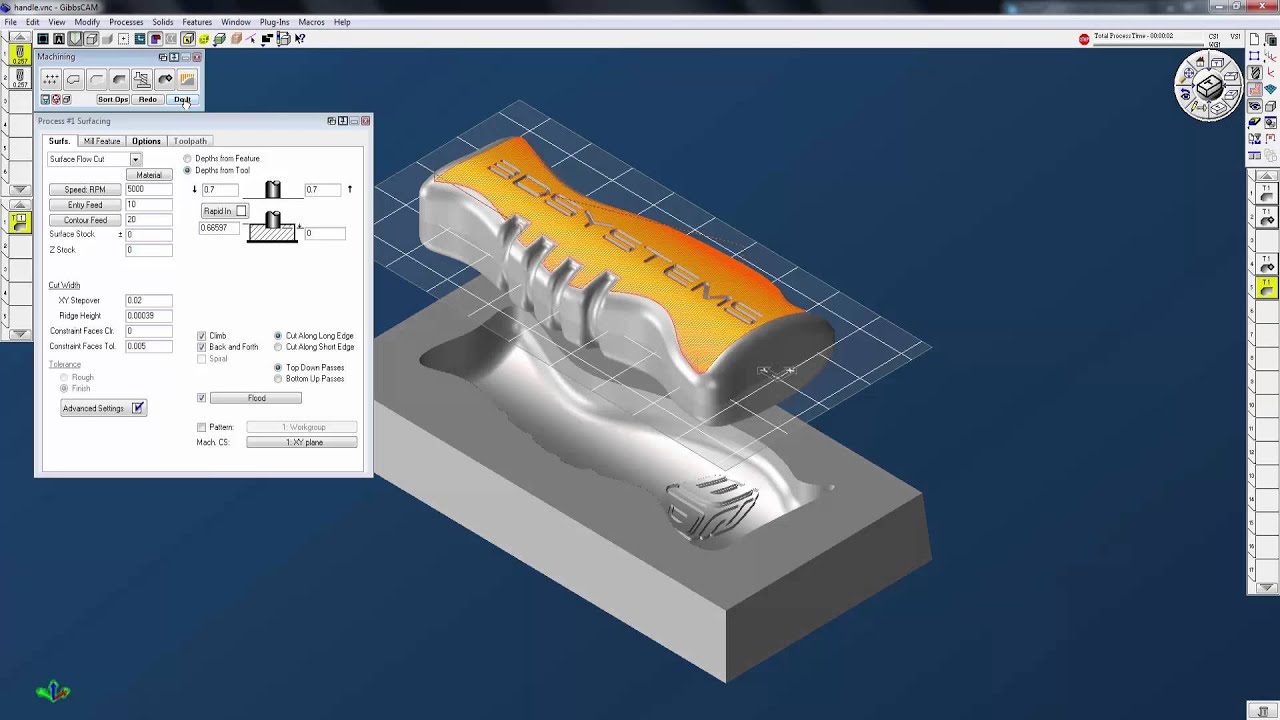Select the Depths from Feature radio button
This screenshot has width=1280, height=720.
(187, 159)
